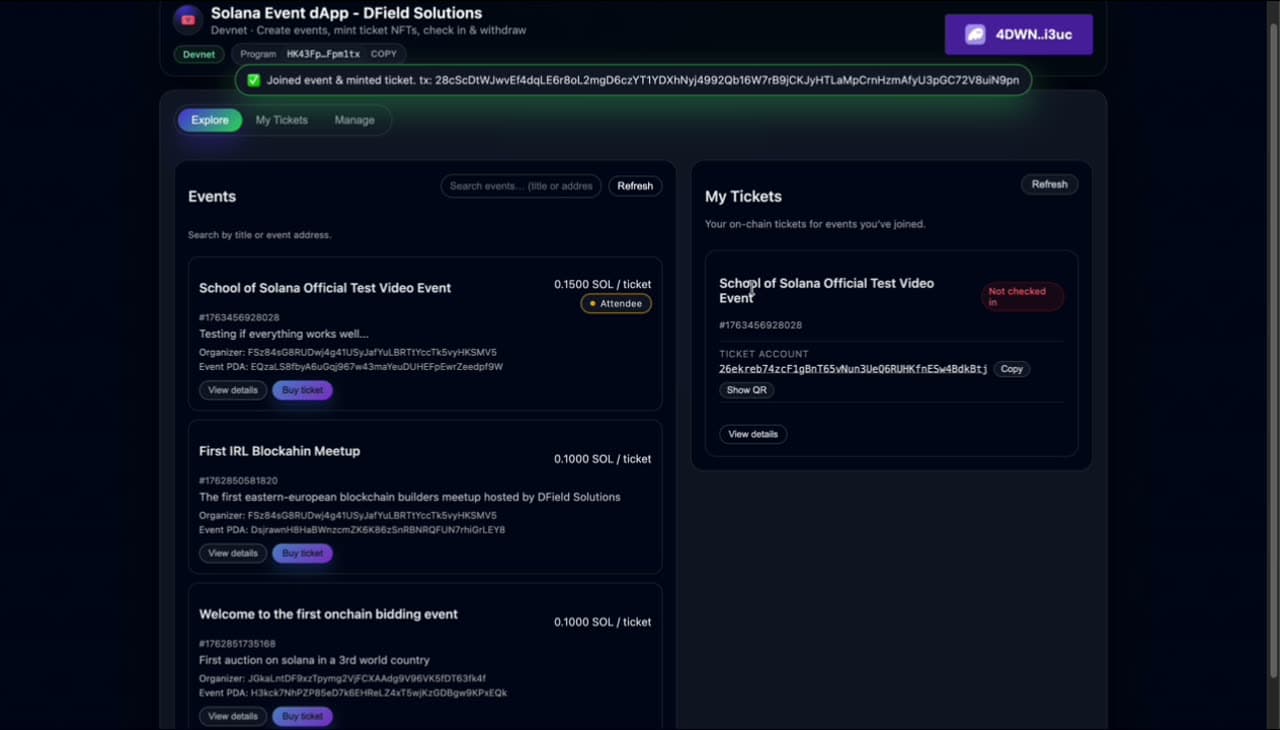Click Event PDA starting with EQzaLS8fbyA6uGqj
This screenshot has width=1280, height=730.
click(x=351, y=367)
